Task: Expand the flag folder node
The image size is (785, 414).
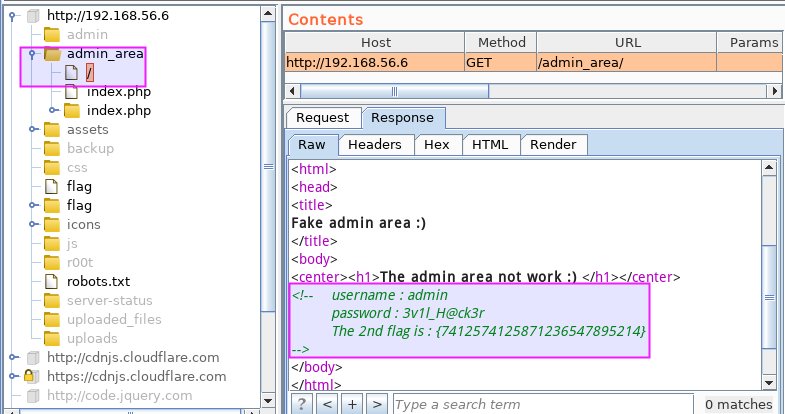Action: (33, 205)
